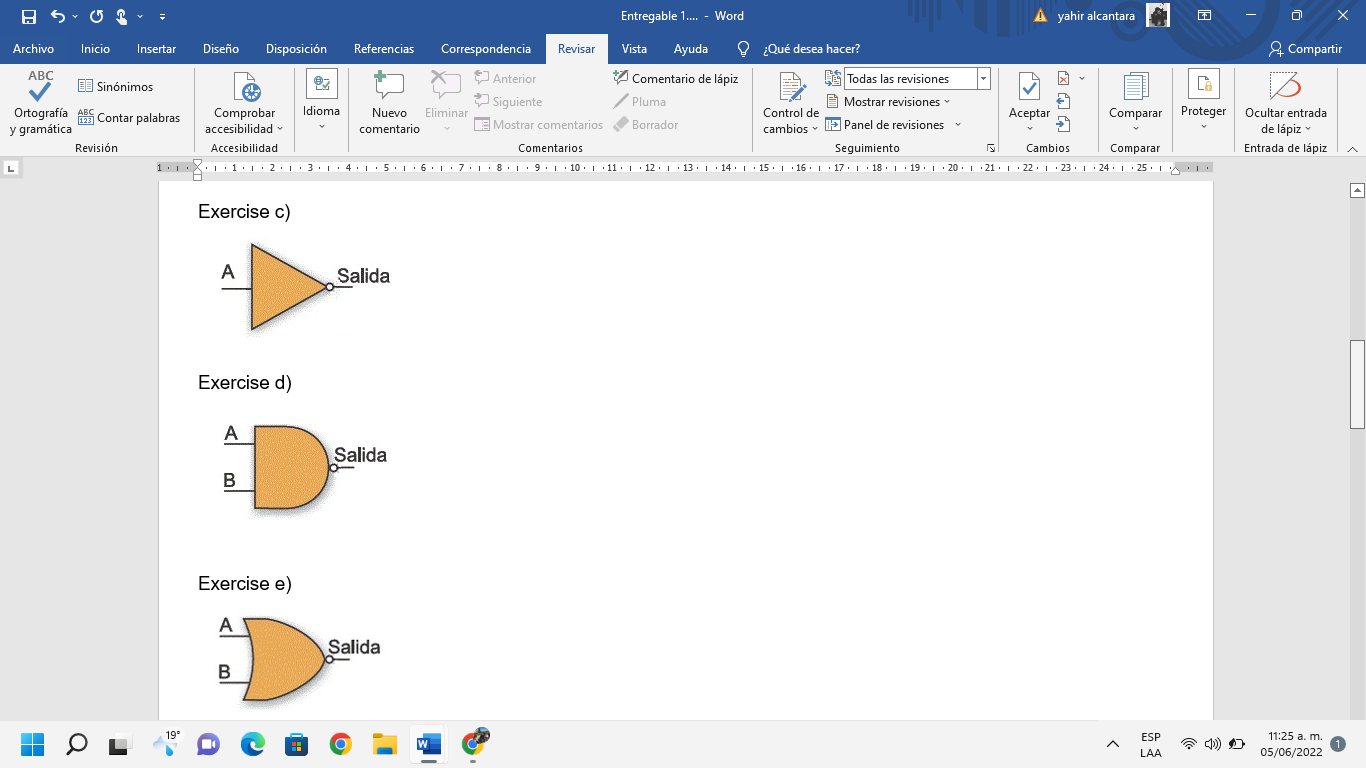
Task: Click the tab selector at ruler corner
Action: point(11,168)
